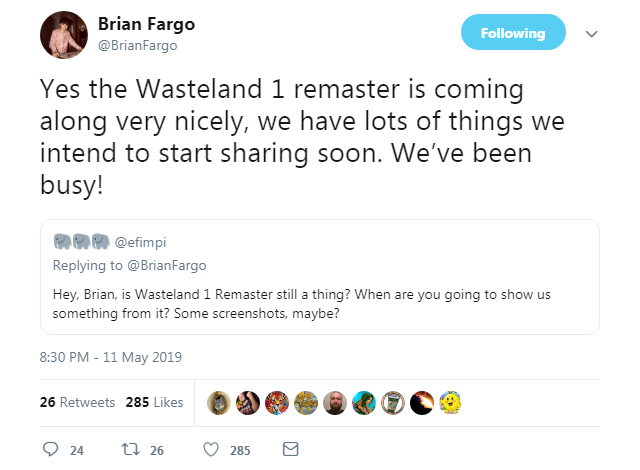
Task: Click the Brian Fargo name
Action: coord(147,24)
